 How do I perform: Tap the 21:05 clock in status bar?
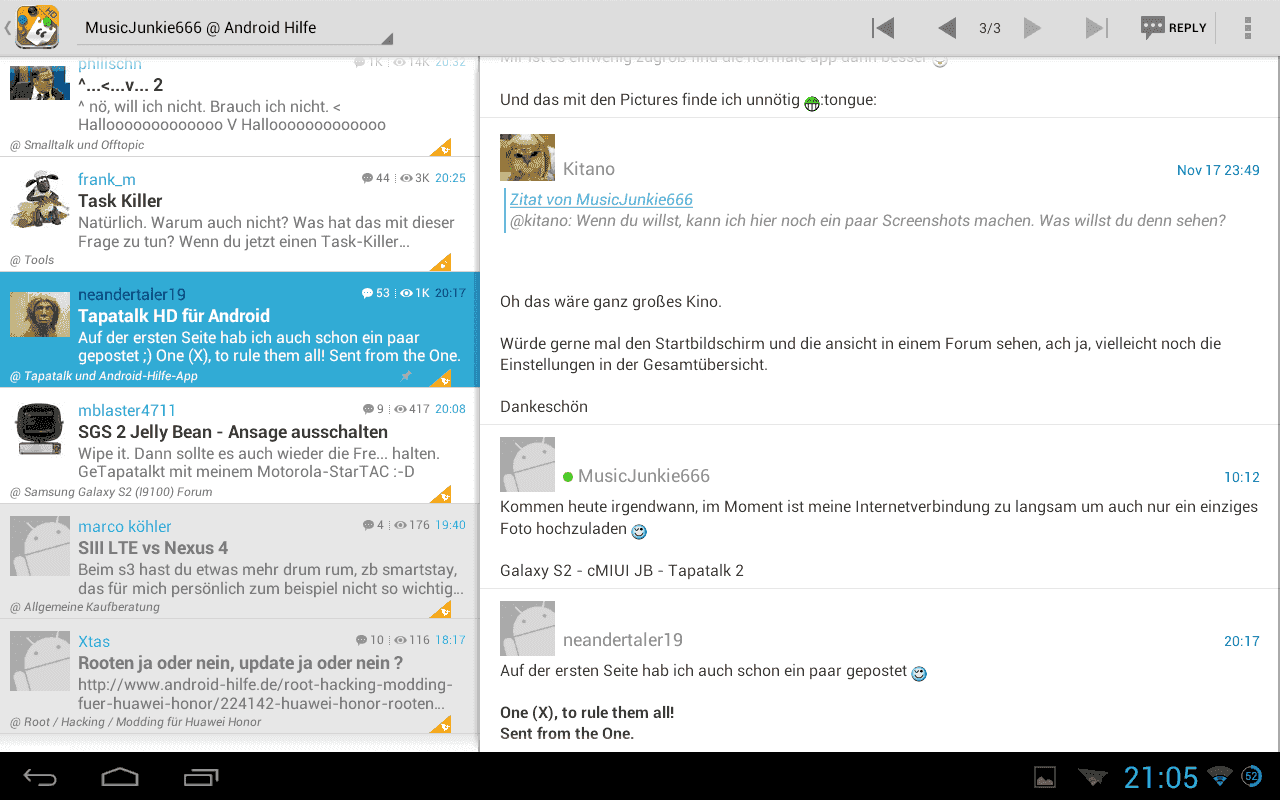tap(1161, 777)
